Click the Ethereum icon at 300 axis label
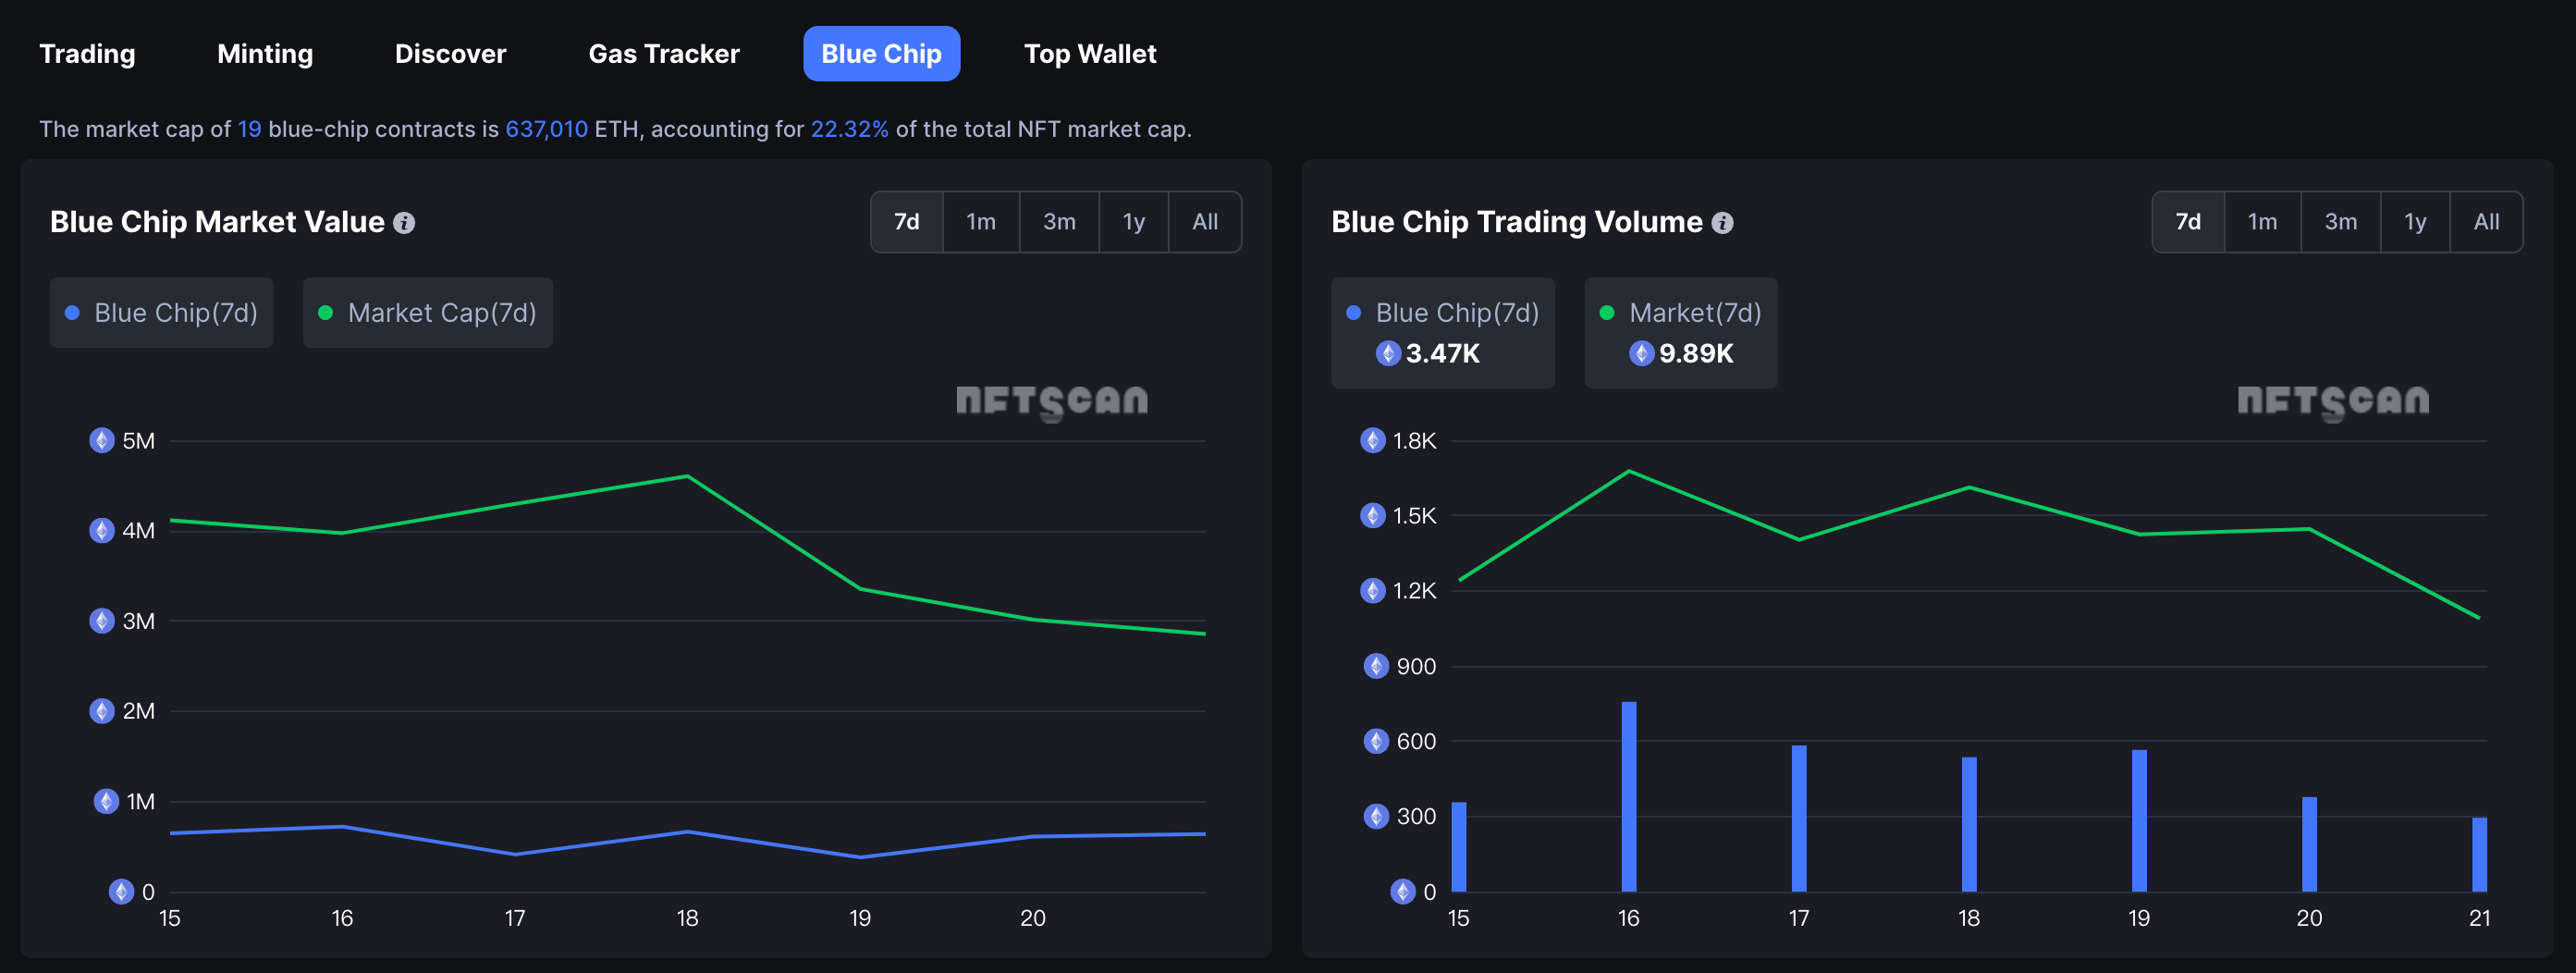 tap(1377, 816)
